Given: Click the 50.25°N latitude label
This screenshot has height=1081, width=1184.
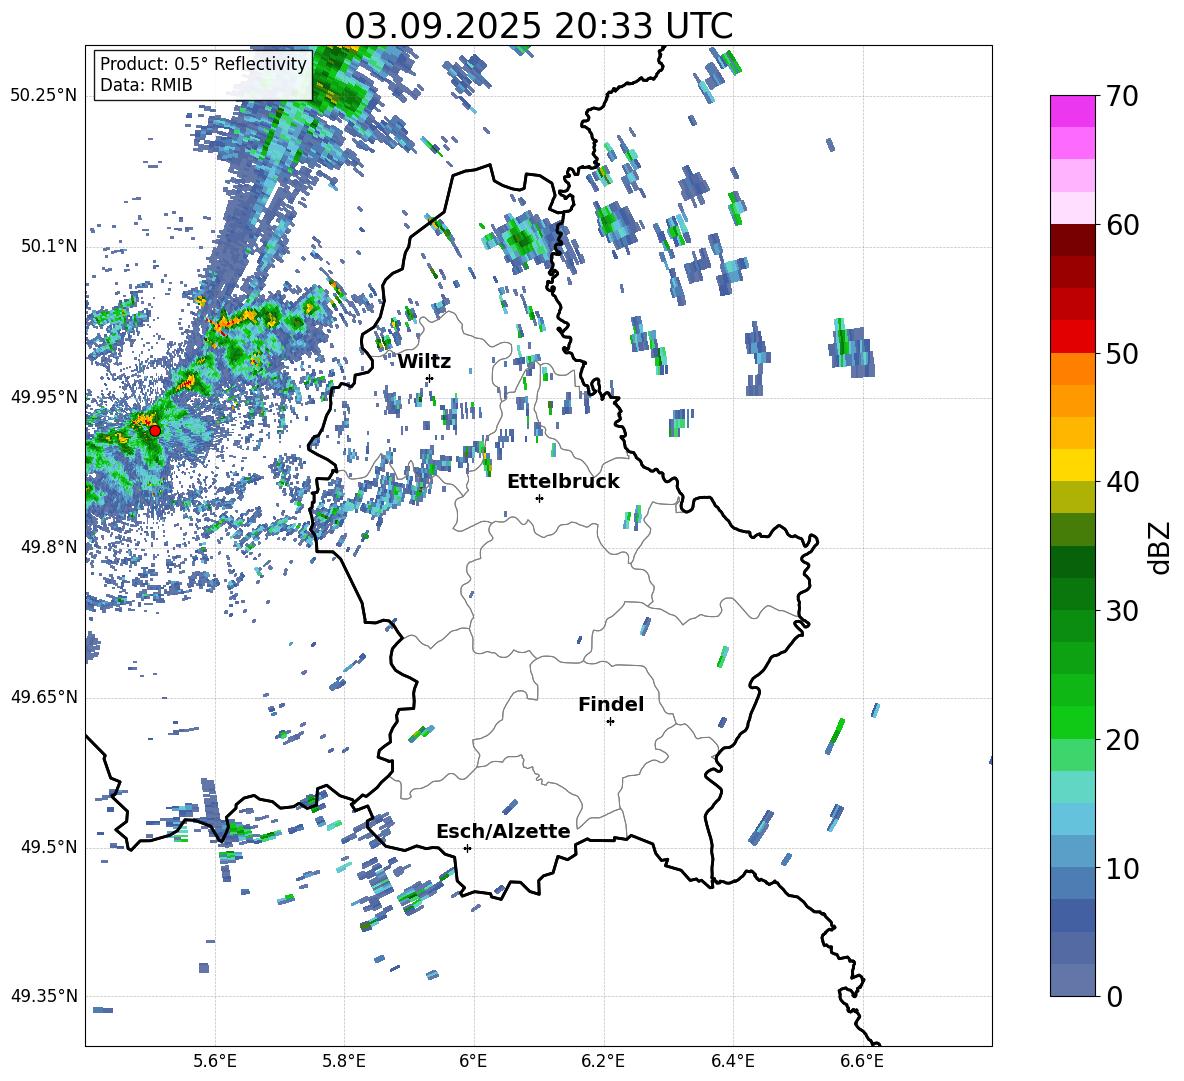Looking at the screenshot, I should 44,96.
